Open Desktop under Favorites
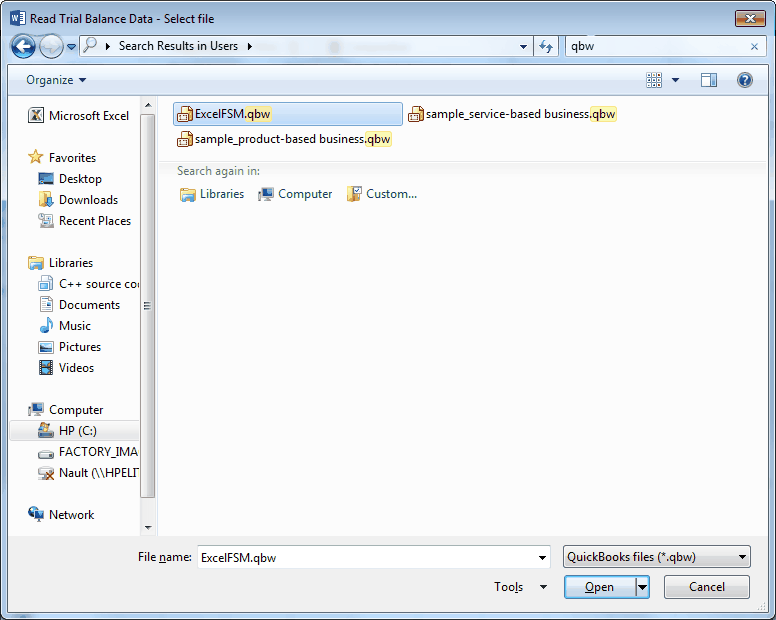776x620 pixels. point(70,179)
